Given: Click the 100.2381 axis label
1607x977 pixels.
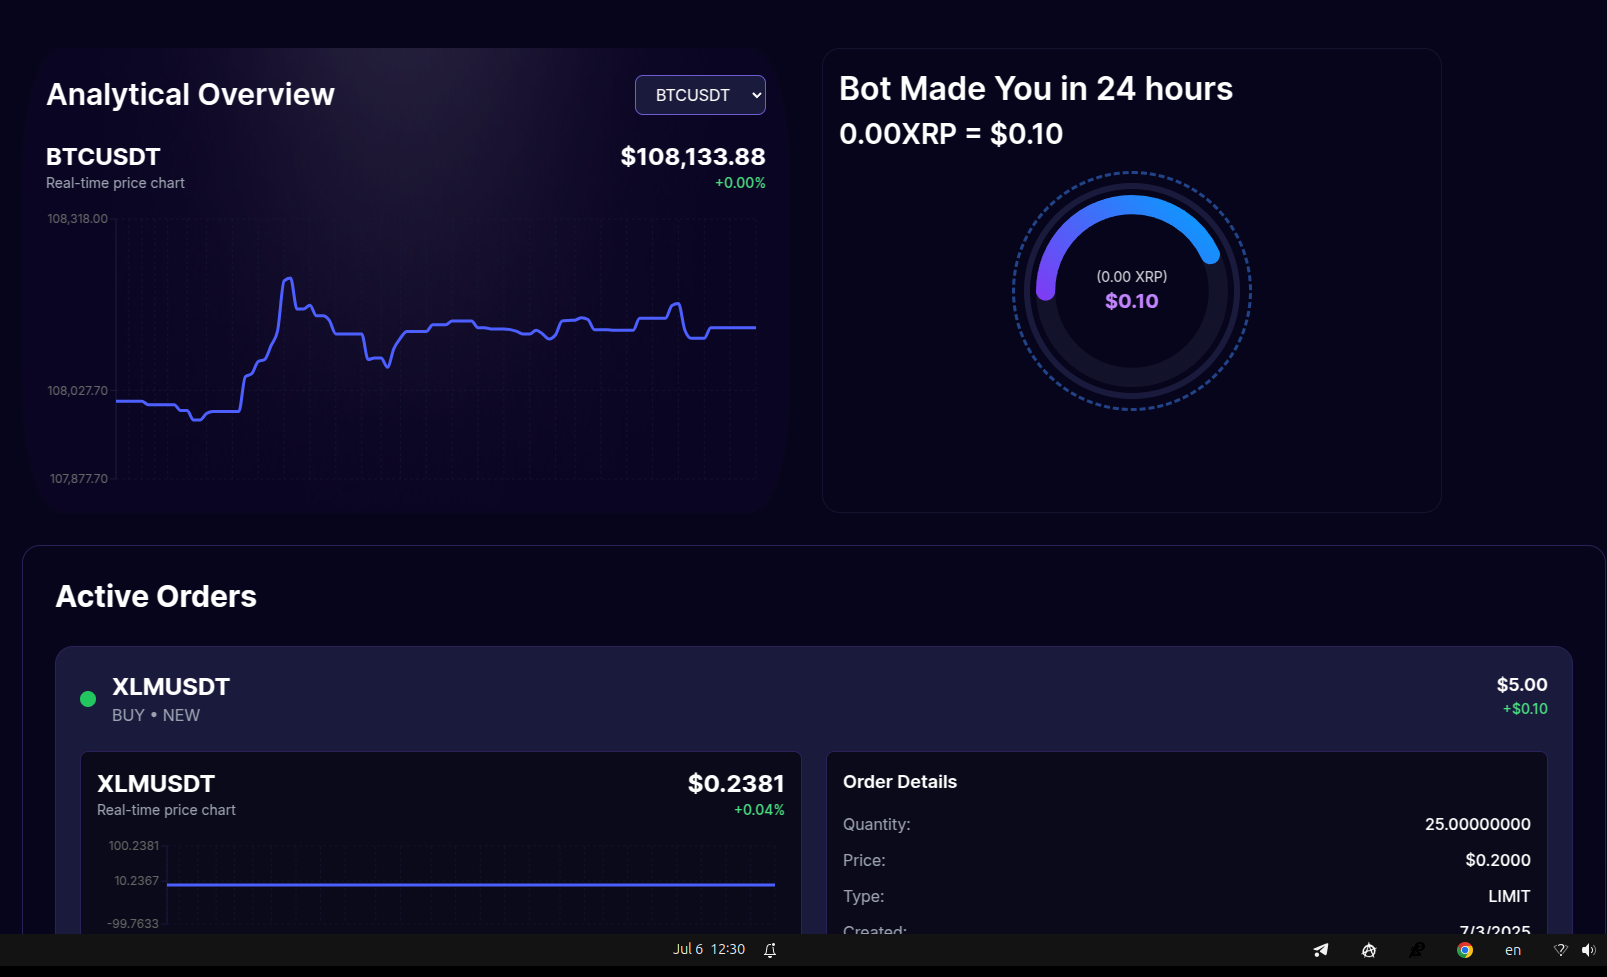Looking at the screenshot, I should point(134,846).
